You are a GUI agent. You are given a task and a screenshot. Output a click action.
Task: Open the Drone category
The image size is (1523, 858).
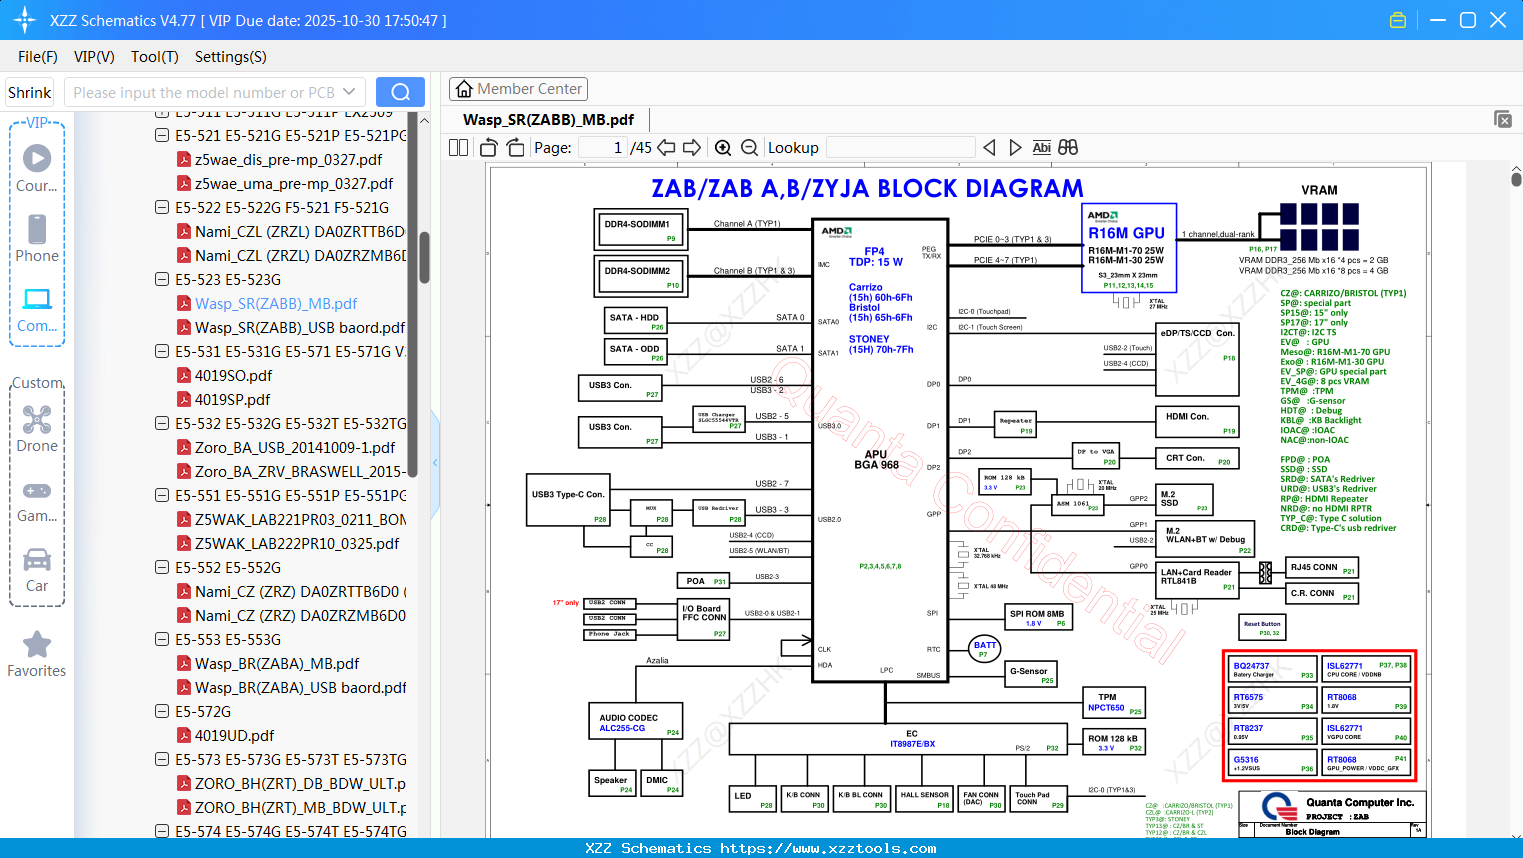point(37,429)
